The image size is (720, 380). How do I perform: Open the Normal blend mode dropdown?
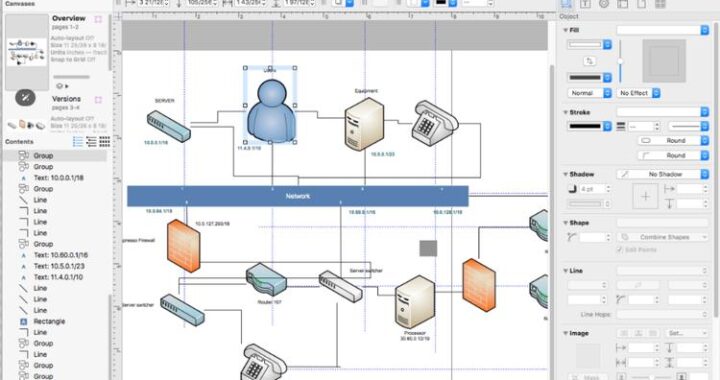(x=590, y=93)
